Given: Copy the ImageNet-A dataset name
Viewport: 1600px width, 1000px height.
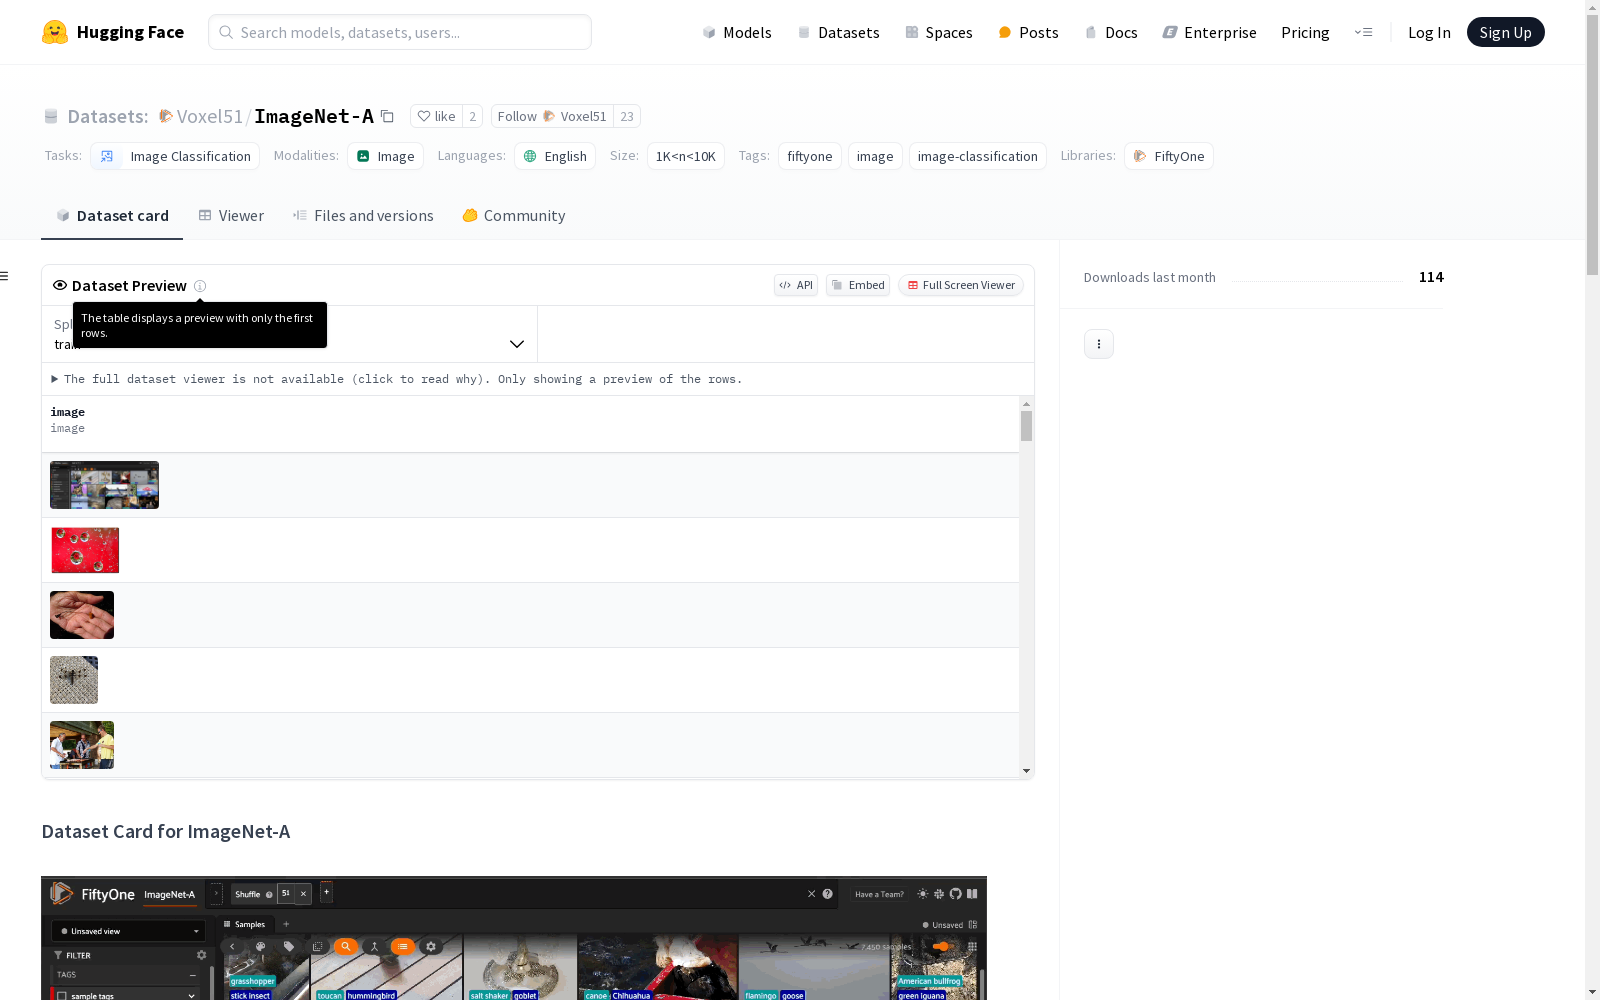Looking at the screenshot, I should tap(388, 116).
